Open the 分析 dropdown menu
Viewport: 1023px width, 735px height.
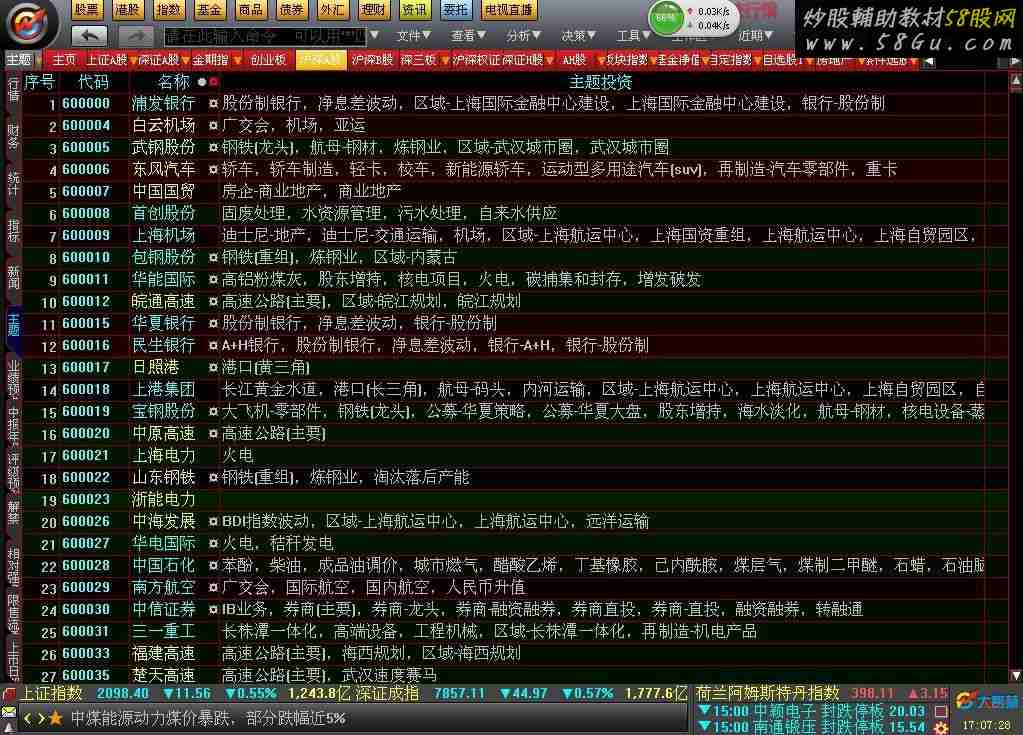click(523, 35)
